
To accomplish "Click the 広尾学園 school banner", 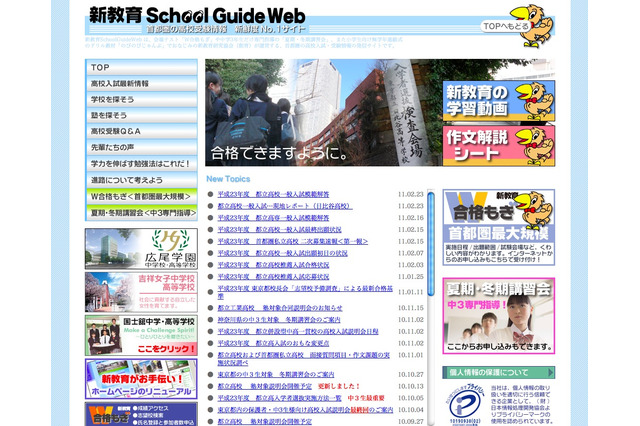I will pos(141,248).
